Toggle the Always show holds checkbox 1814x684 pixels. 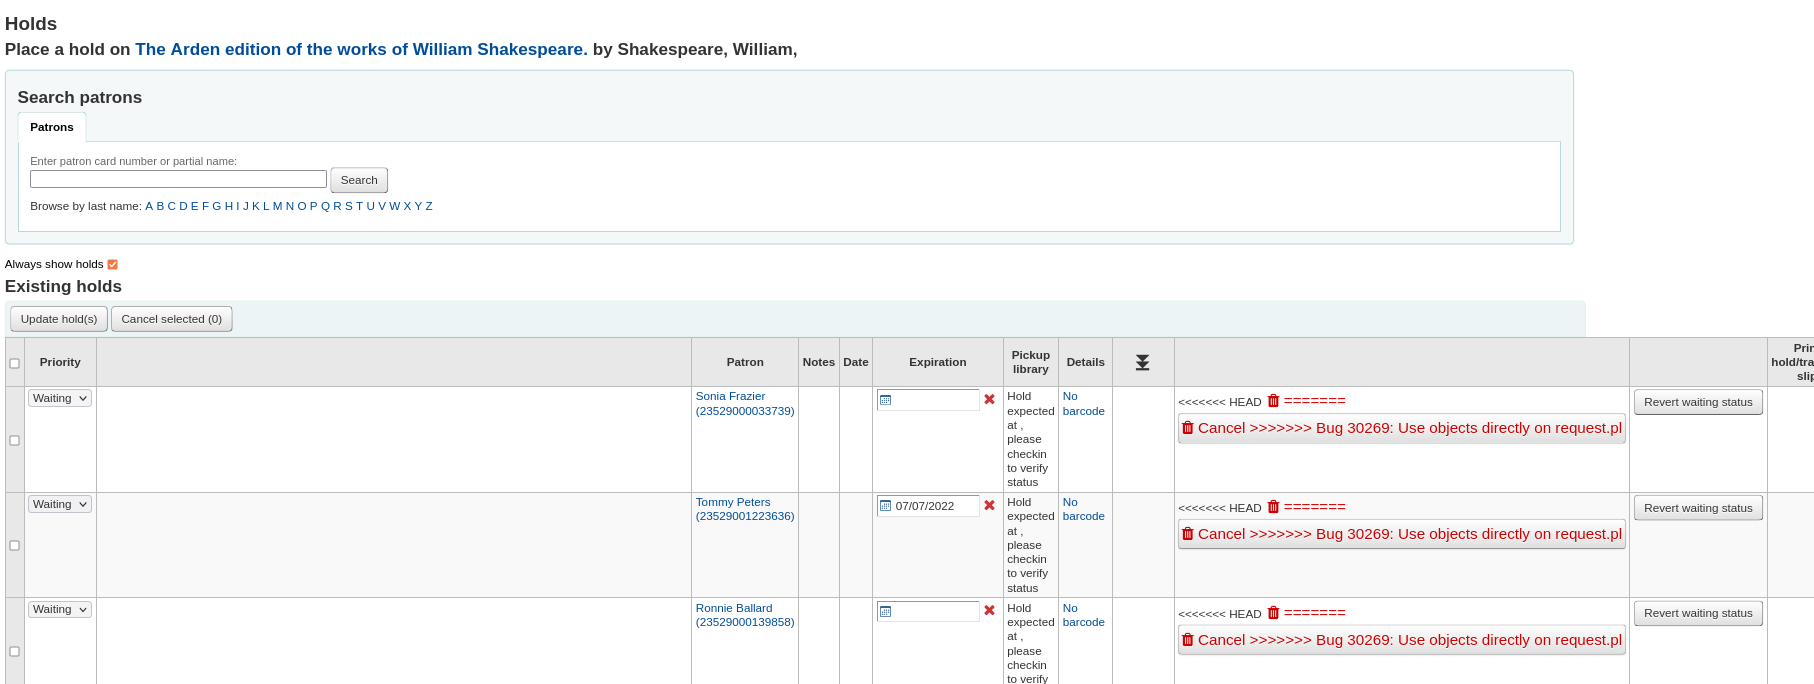[x=113, y=265]
